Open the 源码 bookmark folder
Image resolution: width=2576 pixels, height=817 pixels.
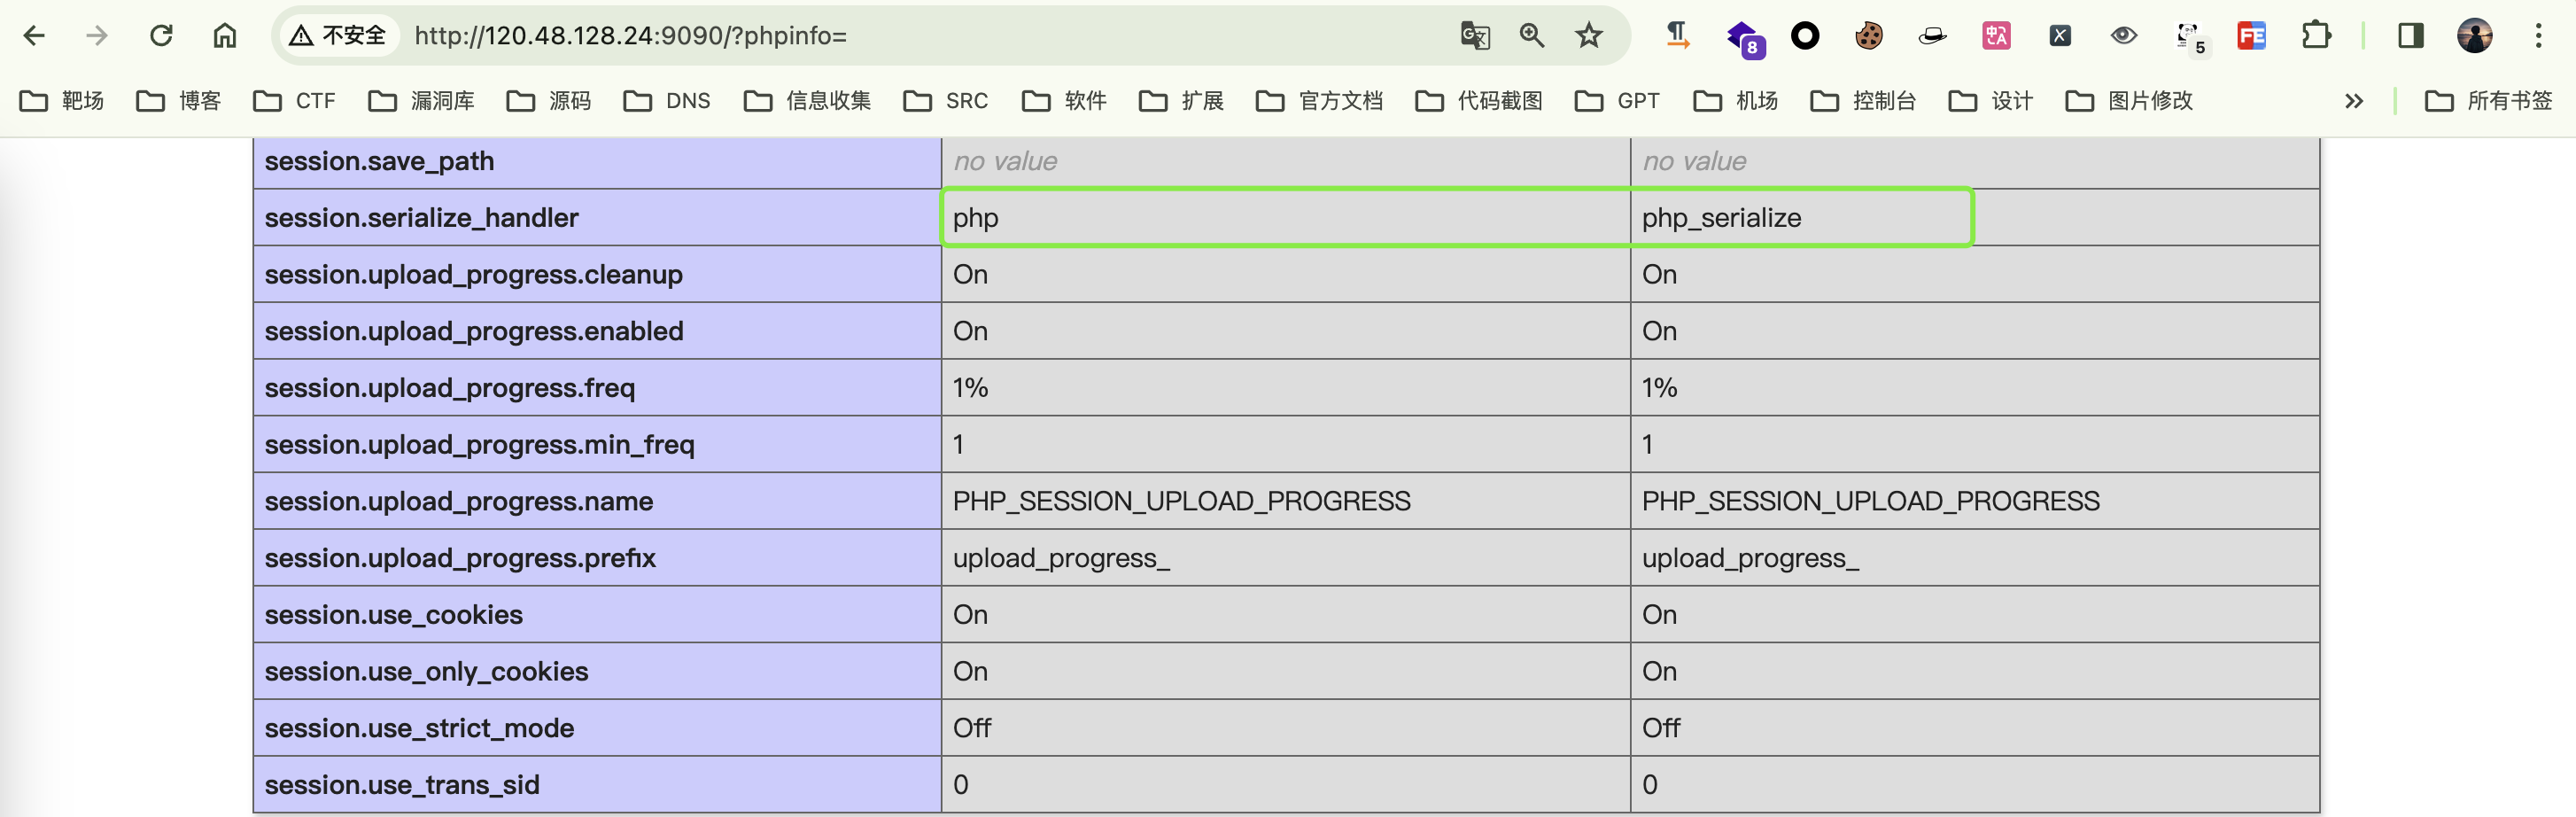tap(549, 101)
